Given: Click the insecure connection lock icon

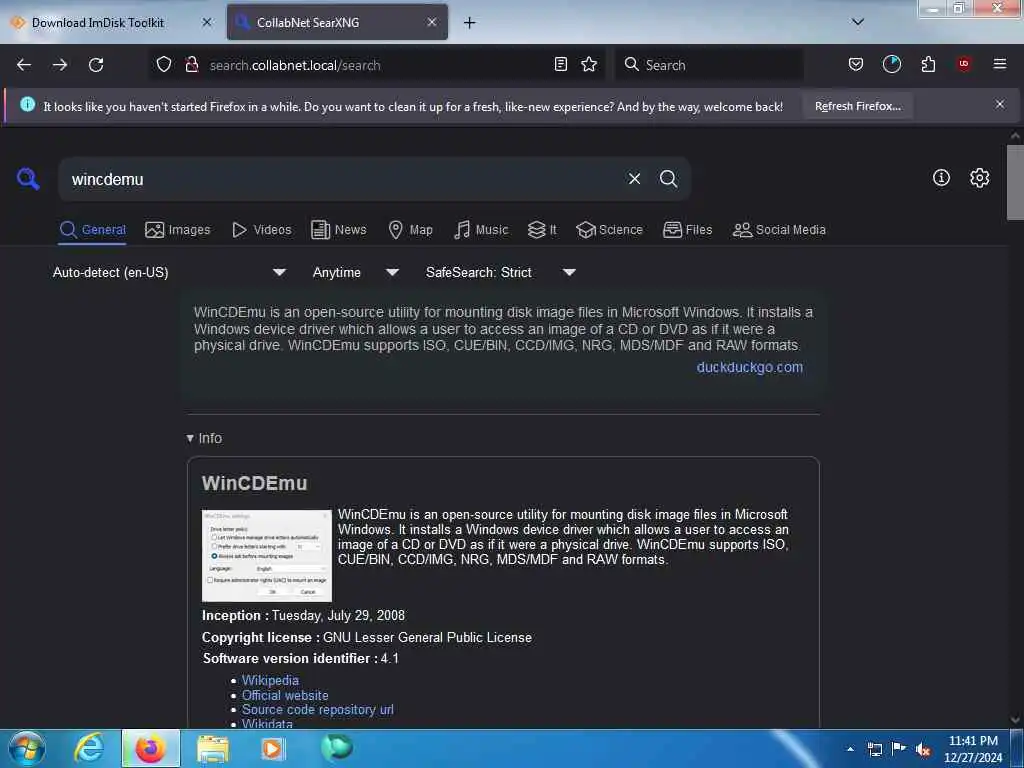Looking at the screenshot, I should (191, 65).
